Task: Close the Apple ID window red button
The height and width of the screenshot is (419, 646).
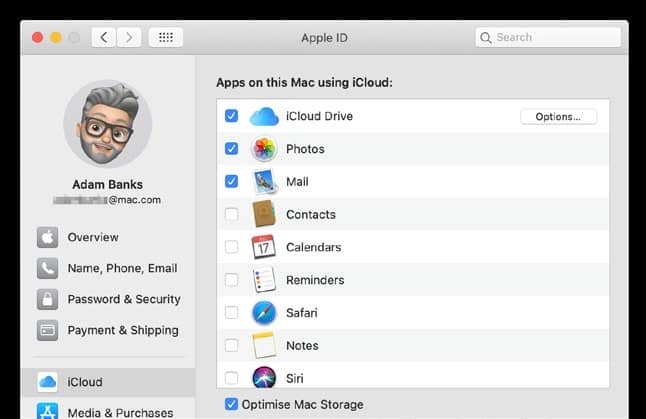Action: pyautogui.click(x=37, y=38)
